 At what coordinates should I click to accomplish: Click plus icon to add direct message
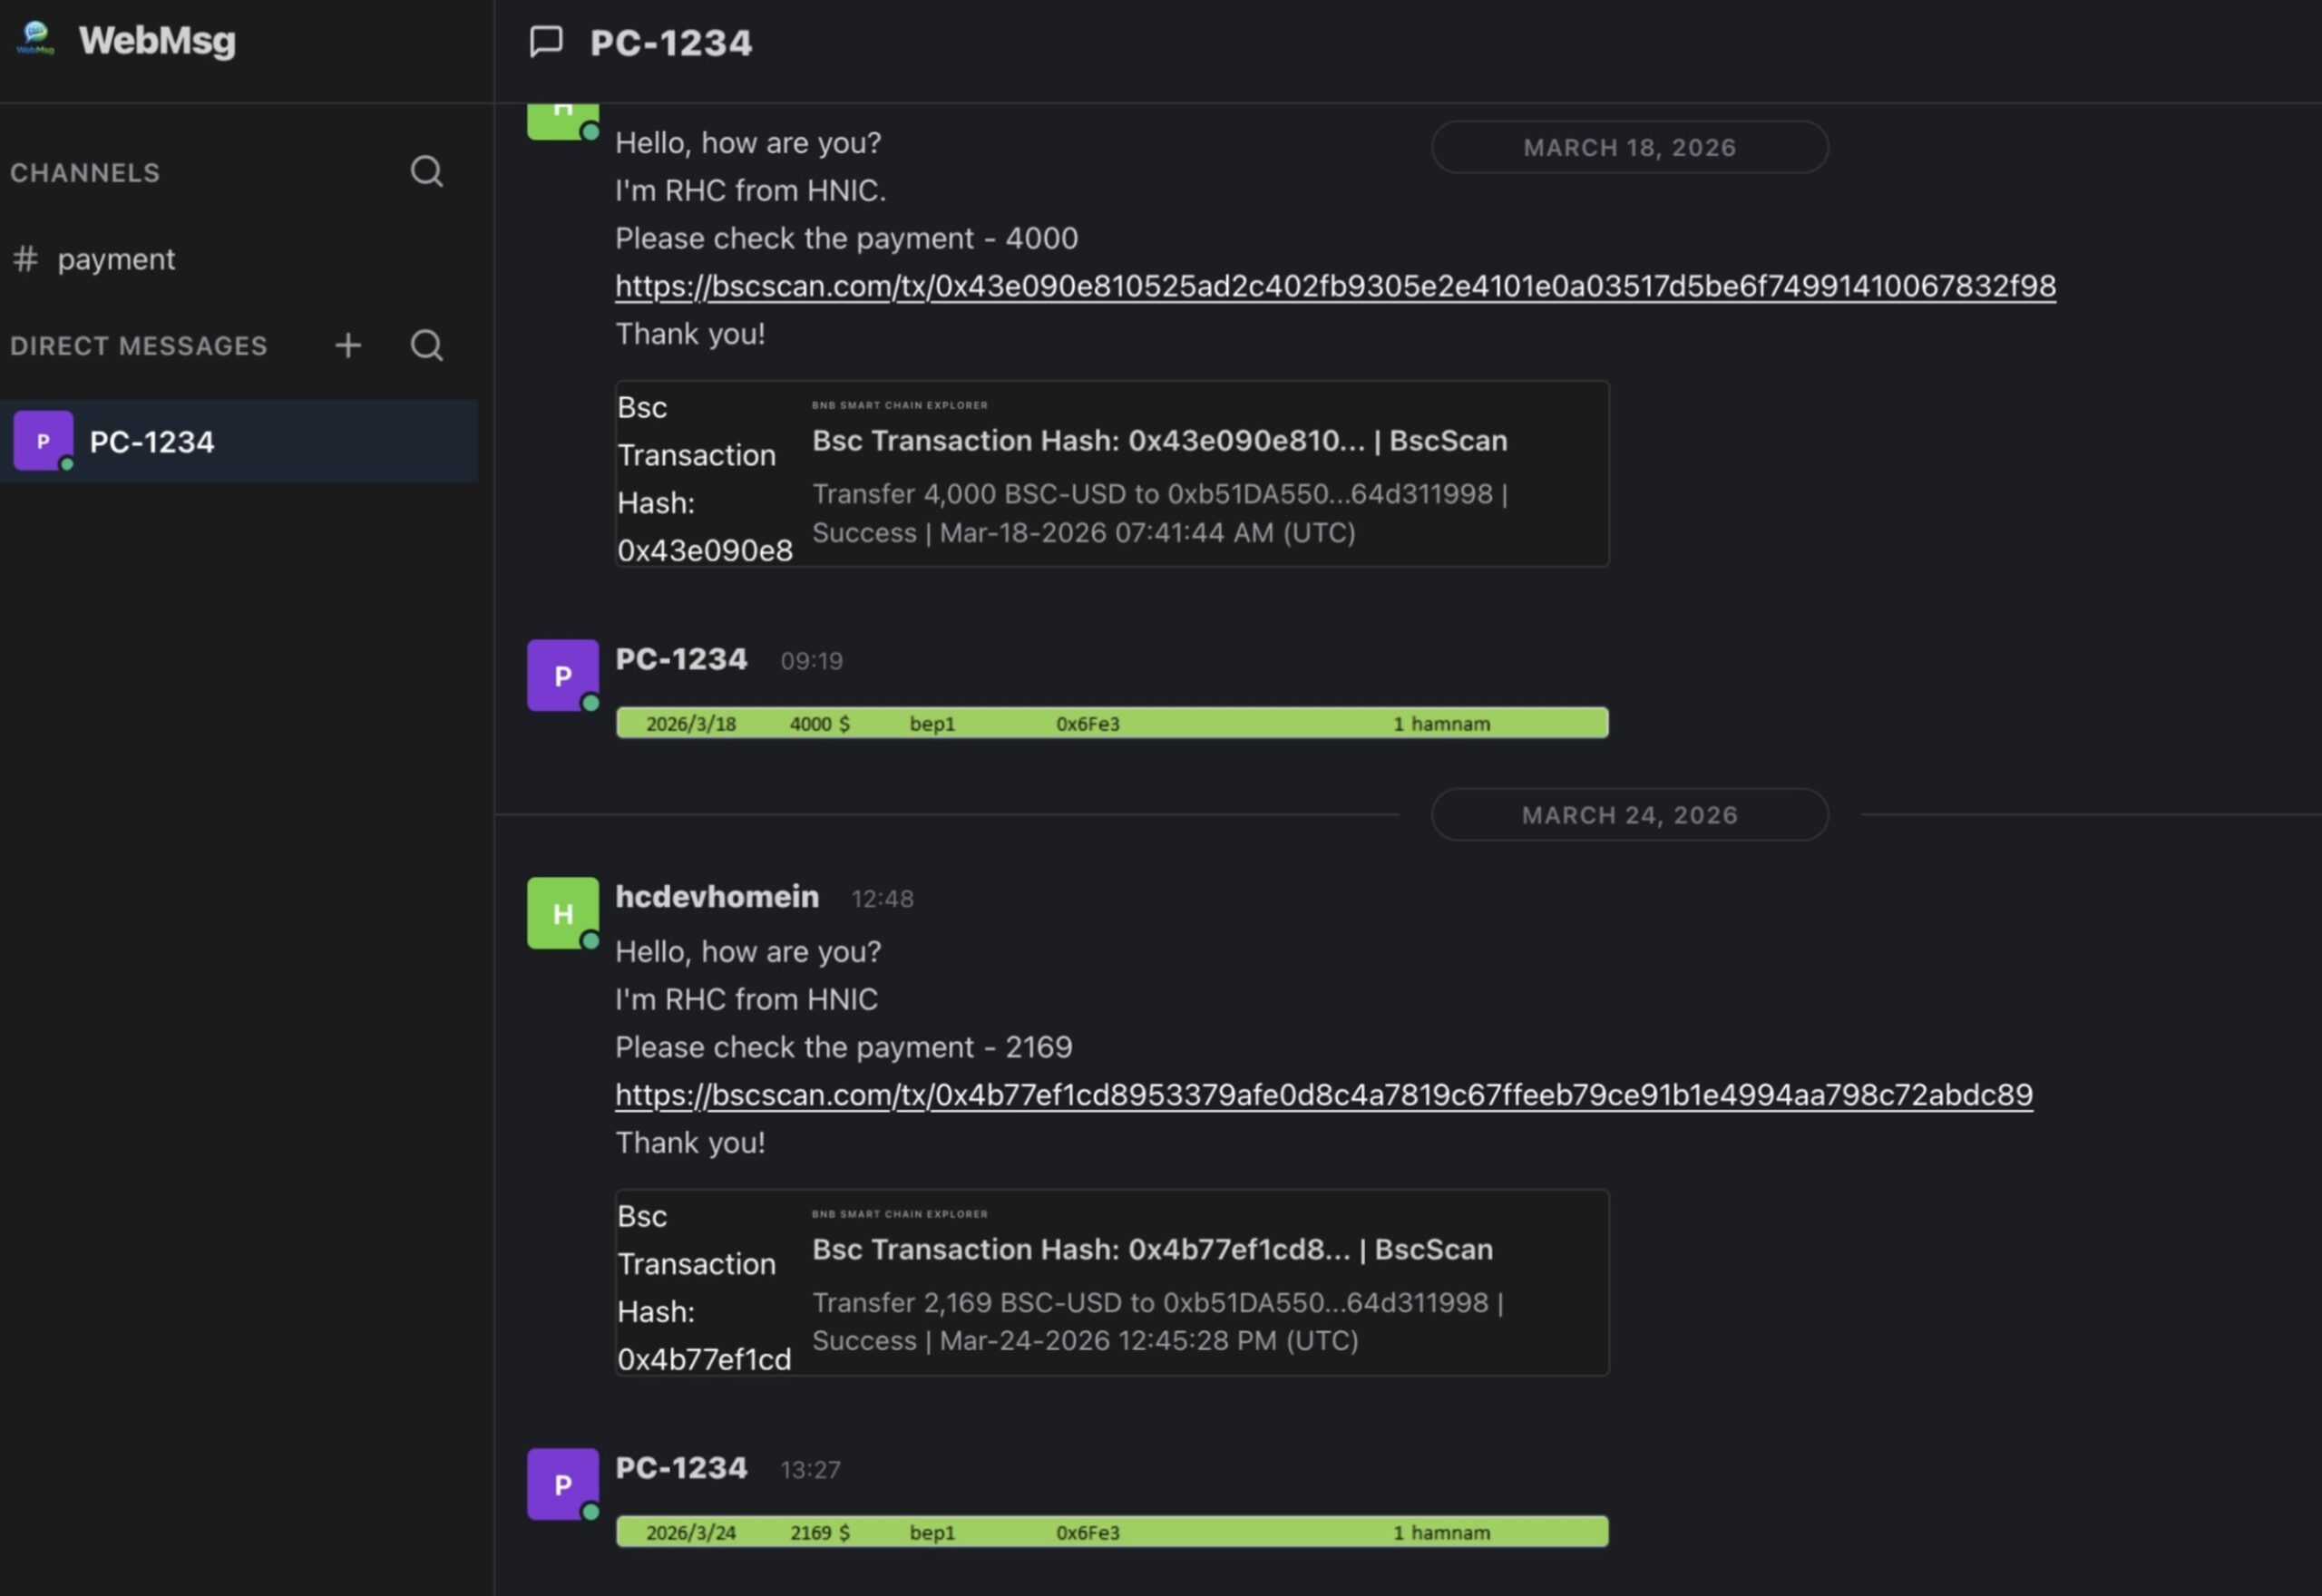point(348,345)
